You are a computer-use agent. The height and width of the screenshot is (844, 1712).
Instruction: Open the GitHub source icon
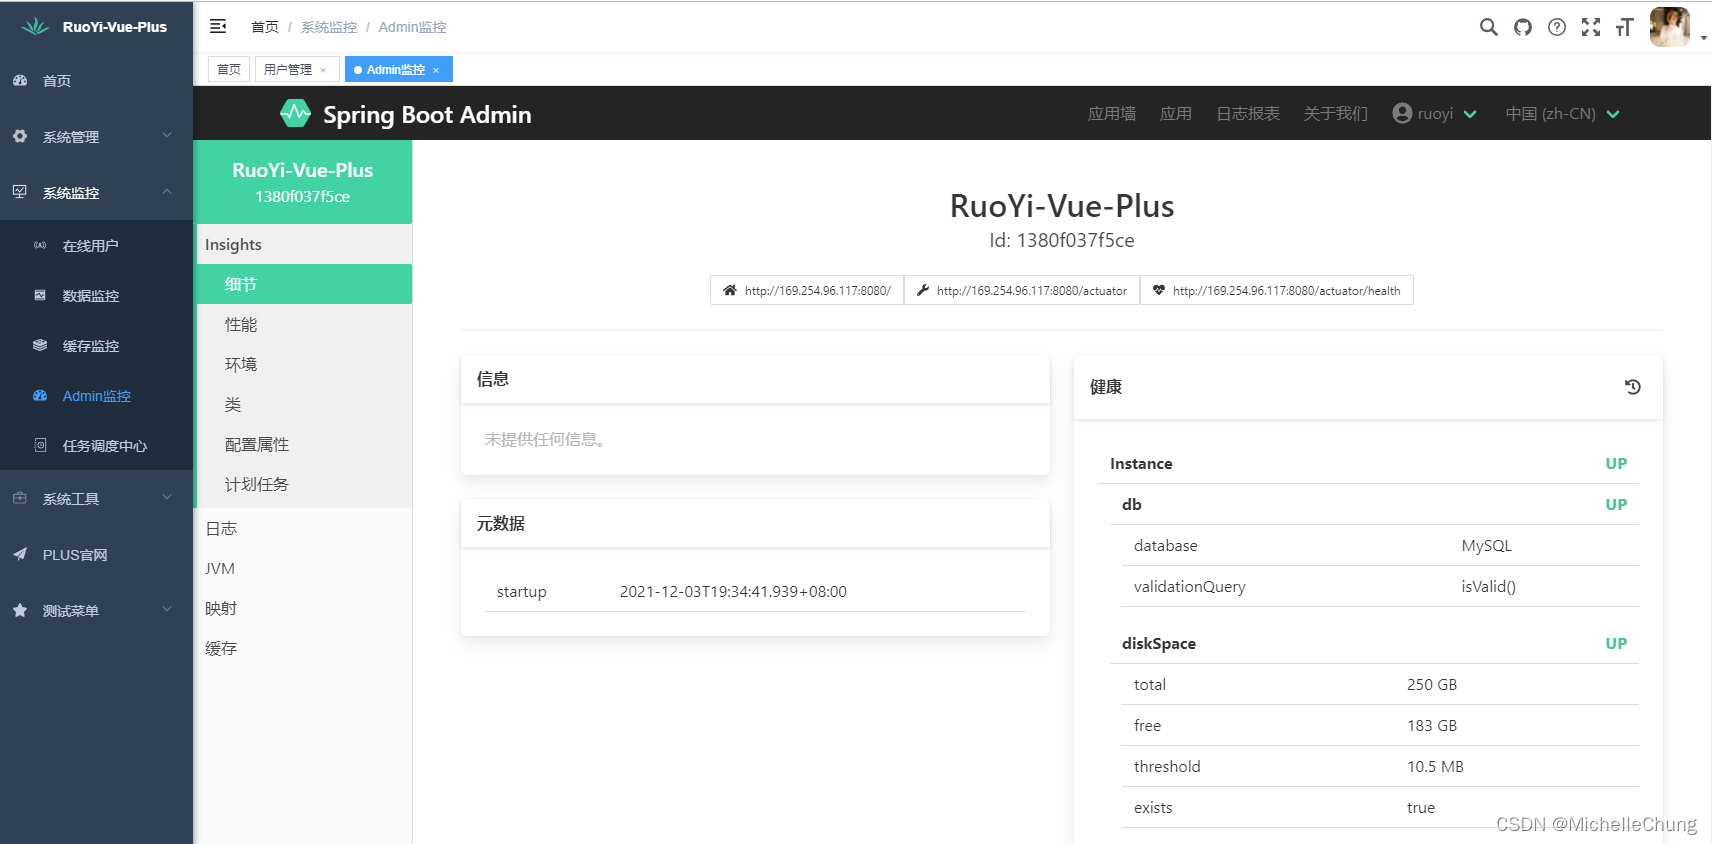(x=1522, y=27)
